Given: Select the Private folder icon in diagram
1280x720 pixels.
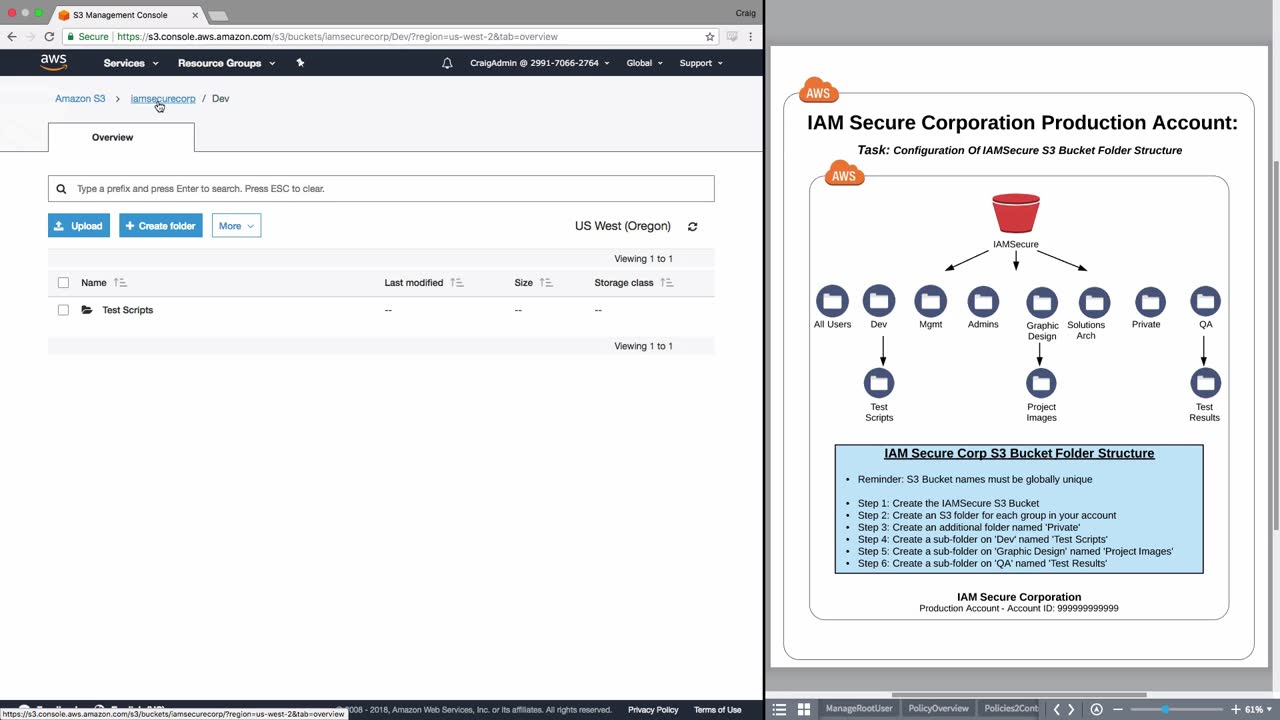Looking at the screenshot, I should pos(1150,301).
